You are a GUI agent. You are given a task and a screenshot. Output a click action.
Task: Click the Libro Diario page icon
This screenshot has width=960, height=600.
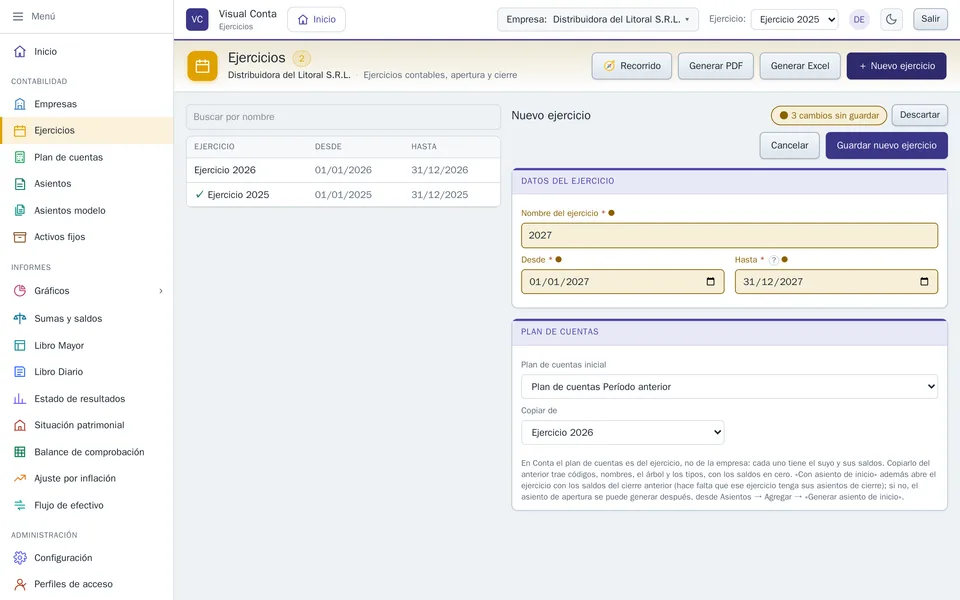click(20, 372)
